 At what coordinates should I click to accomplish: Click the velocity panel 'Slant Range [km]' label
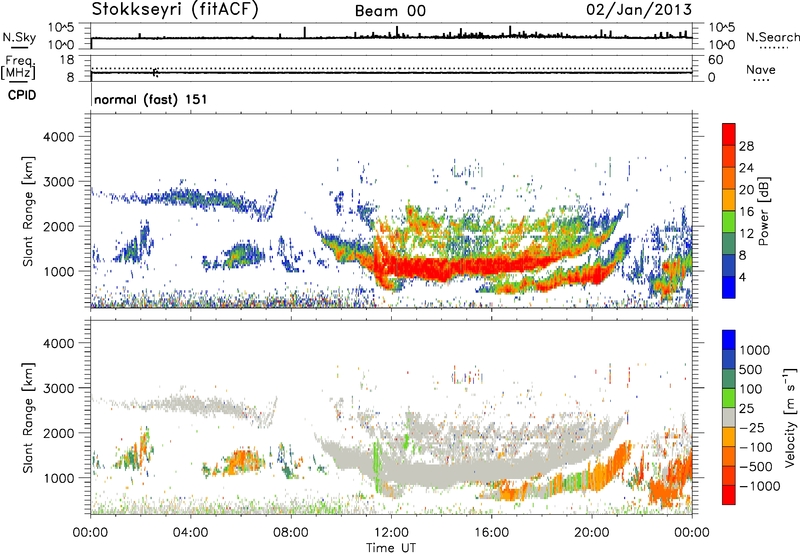(x=28, y=417)
